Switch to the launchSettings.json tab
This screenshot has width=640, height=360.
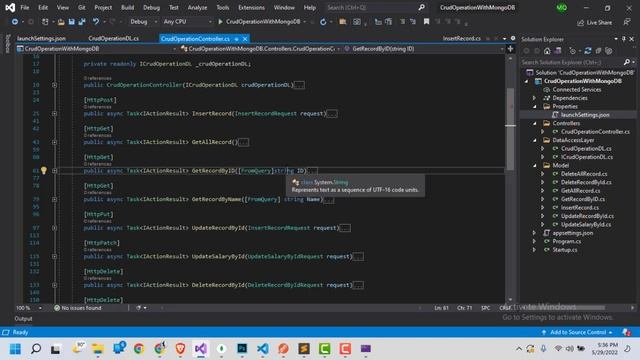(x=42, y=38)
